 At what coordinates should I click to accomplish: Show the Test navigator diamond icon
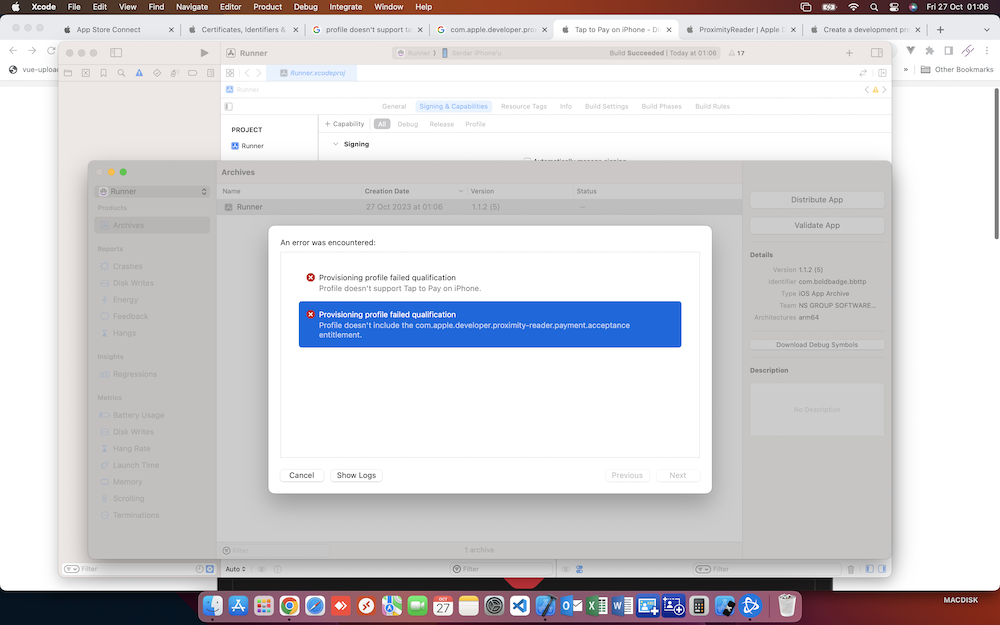157,73
